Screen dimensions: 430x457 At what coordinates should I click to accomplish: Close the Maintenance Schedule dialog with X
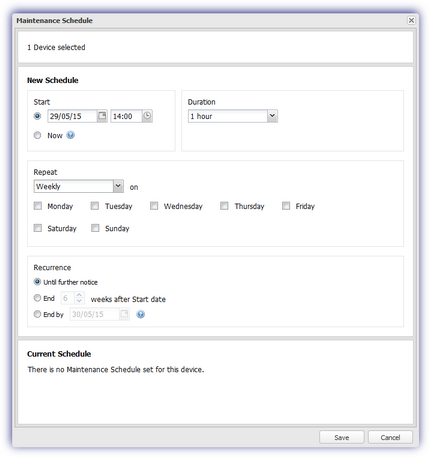click(x=411, y=20)
